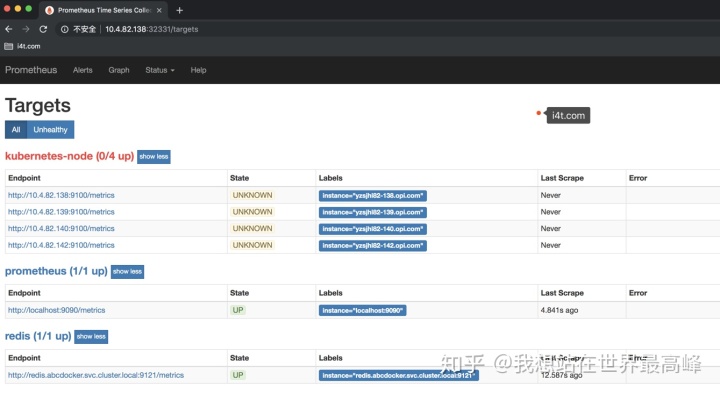The width and height of the screenshot is (720, 394).
Task: Click the yzsjhl82-142.opi.com instance label
Action: tap(373, 246)
